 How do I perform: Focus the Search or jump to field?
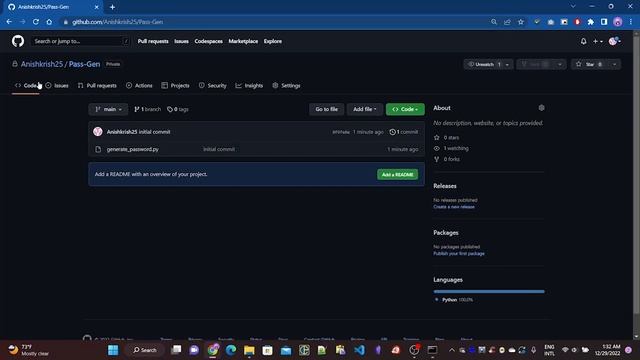(x=80, y=41)
